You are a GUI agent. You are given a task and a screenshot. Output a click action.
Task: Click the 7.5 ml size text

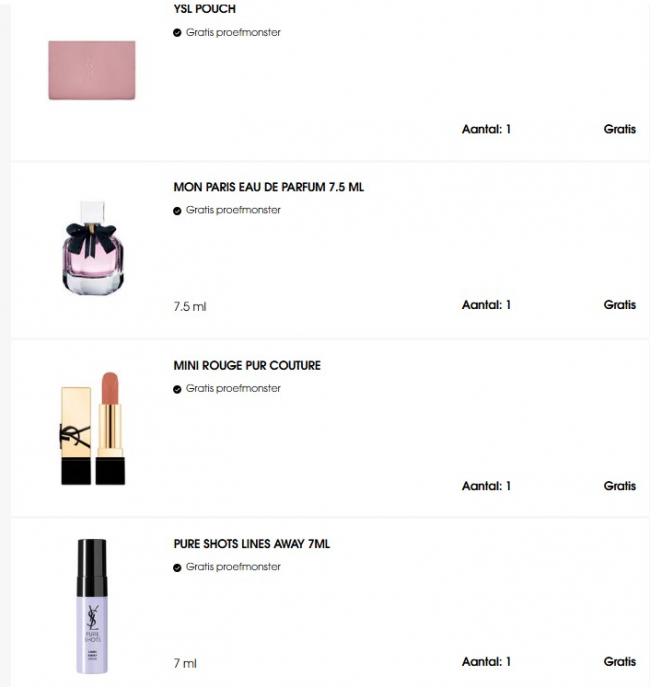pyautogui.click(x=190, y=307)
